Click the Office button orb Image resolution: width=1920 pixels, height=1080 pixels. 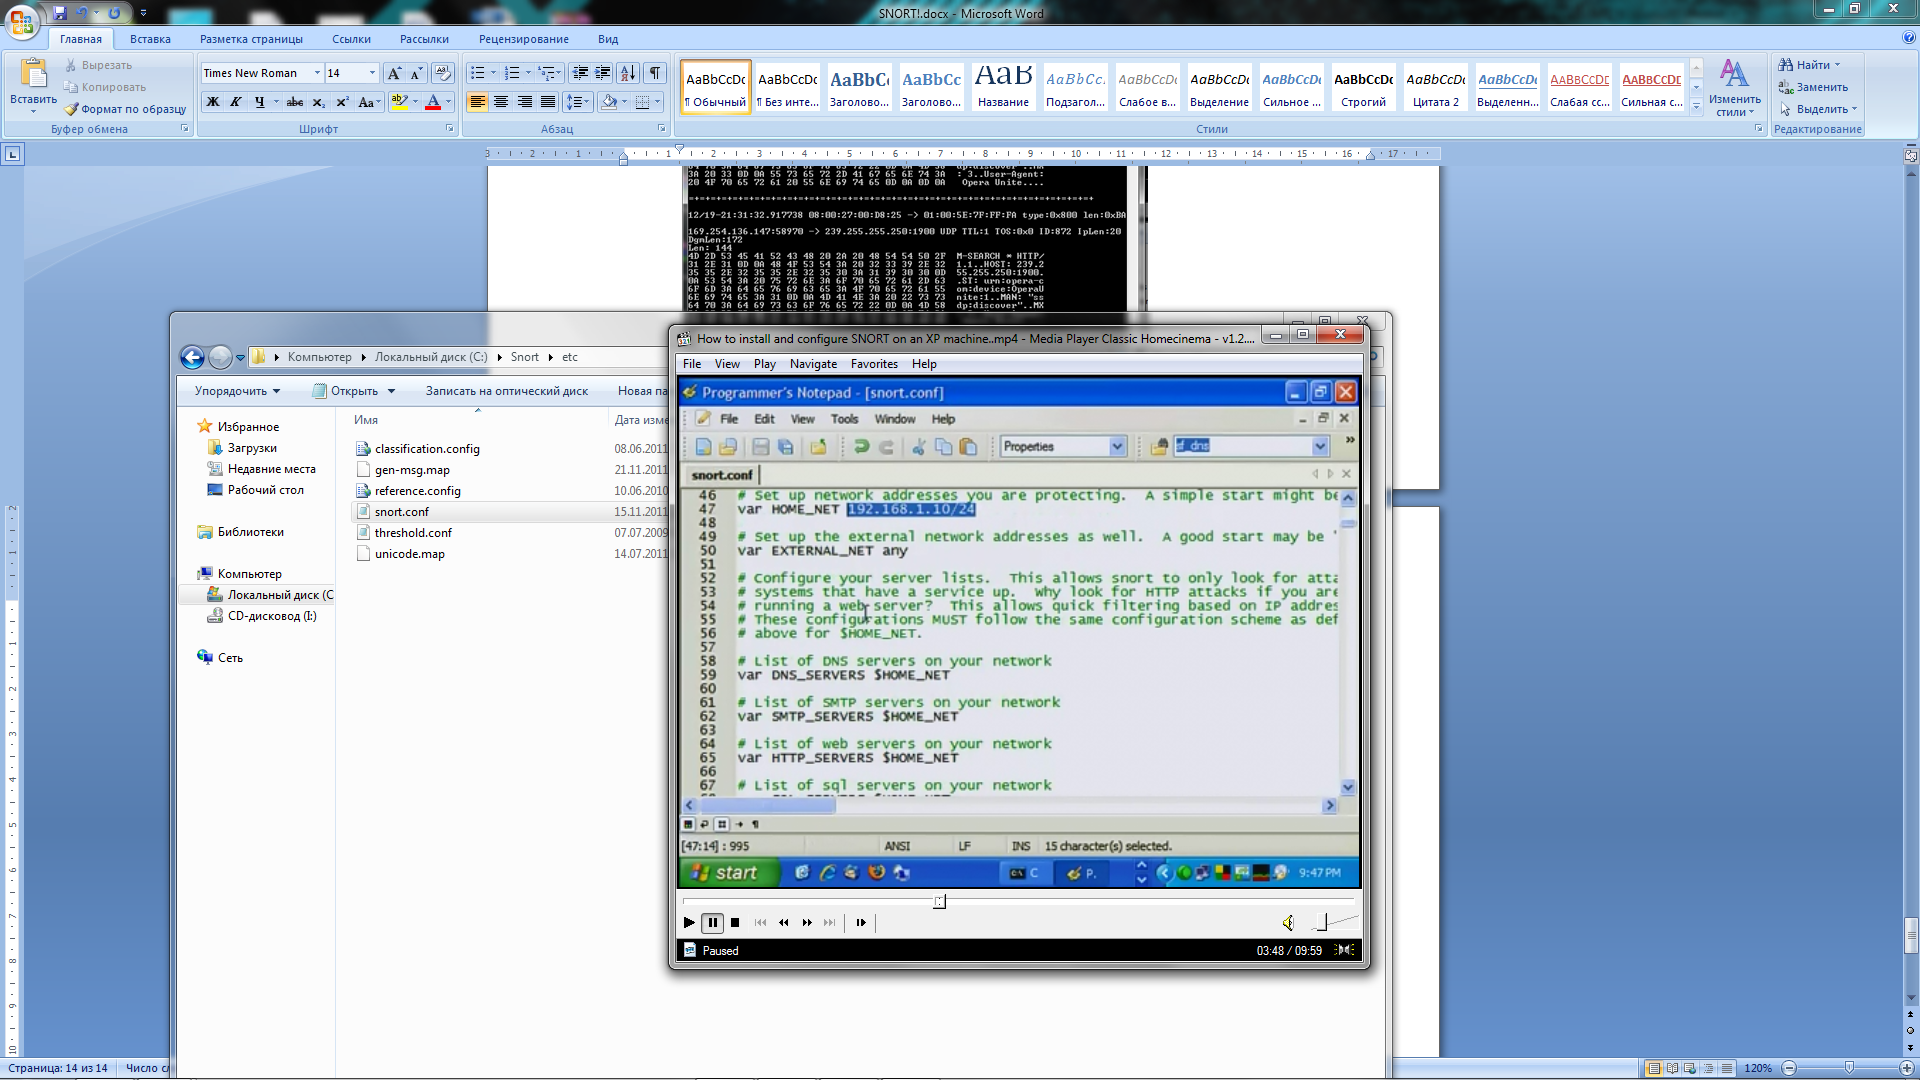click(x=22, y=20)
